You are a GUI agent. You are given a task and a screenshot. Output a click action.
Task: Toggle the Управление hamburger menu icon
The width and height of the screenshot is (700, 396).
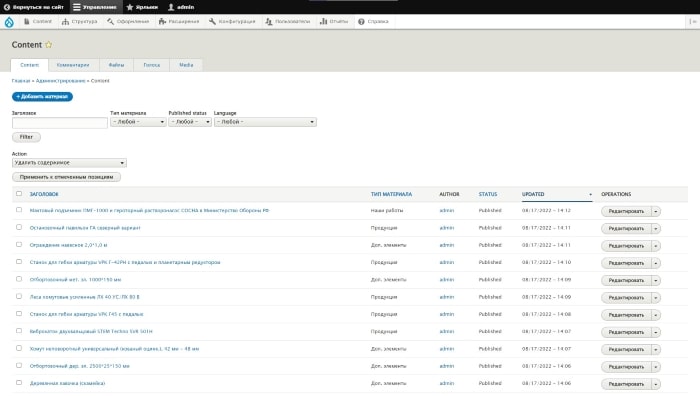(77, 7)
